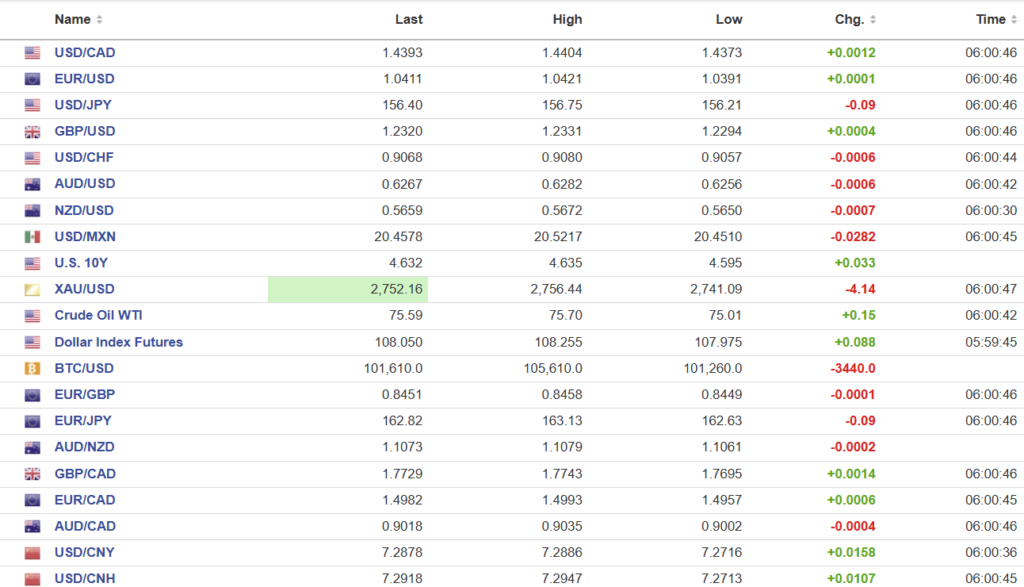This screenshot has width=1024, height=587.
Task: Open the Dollar Index Futures link
Action: click(118, 342)
